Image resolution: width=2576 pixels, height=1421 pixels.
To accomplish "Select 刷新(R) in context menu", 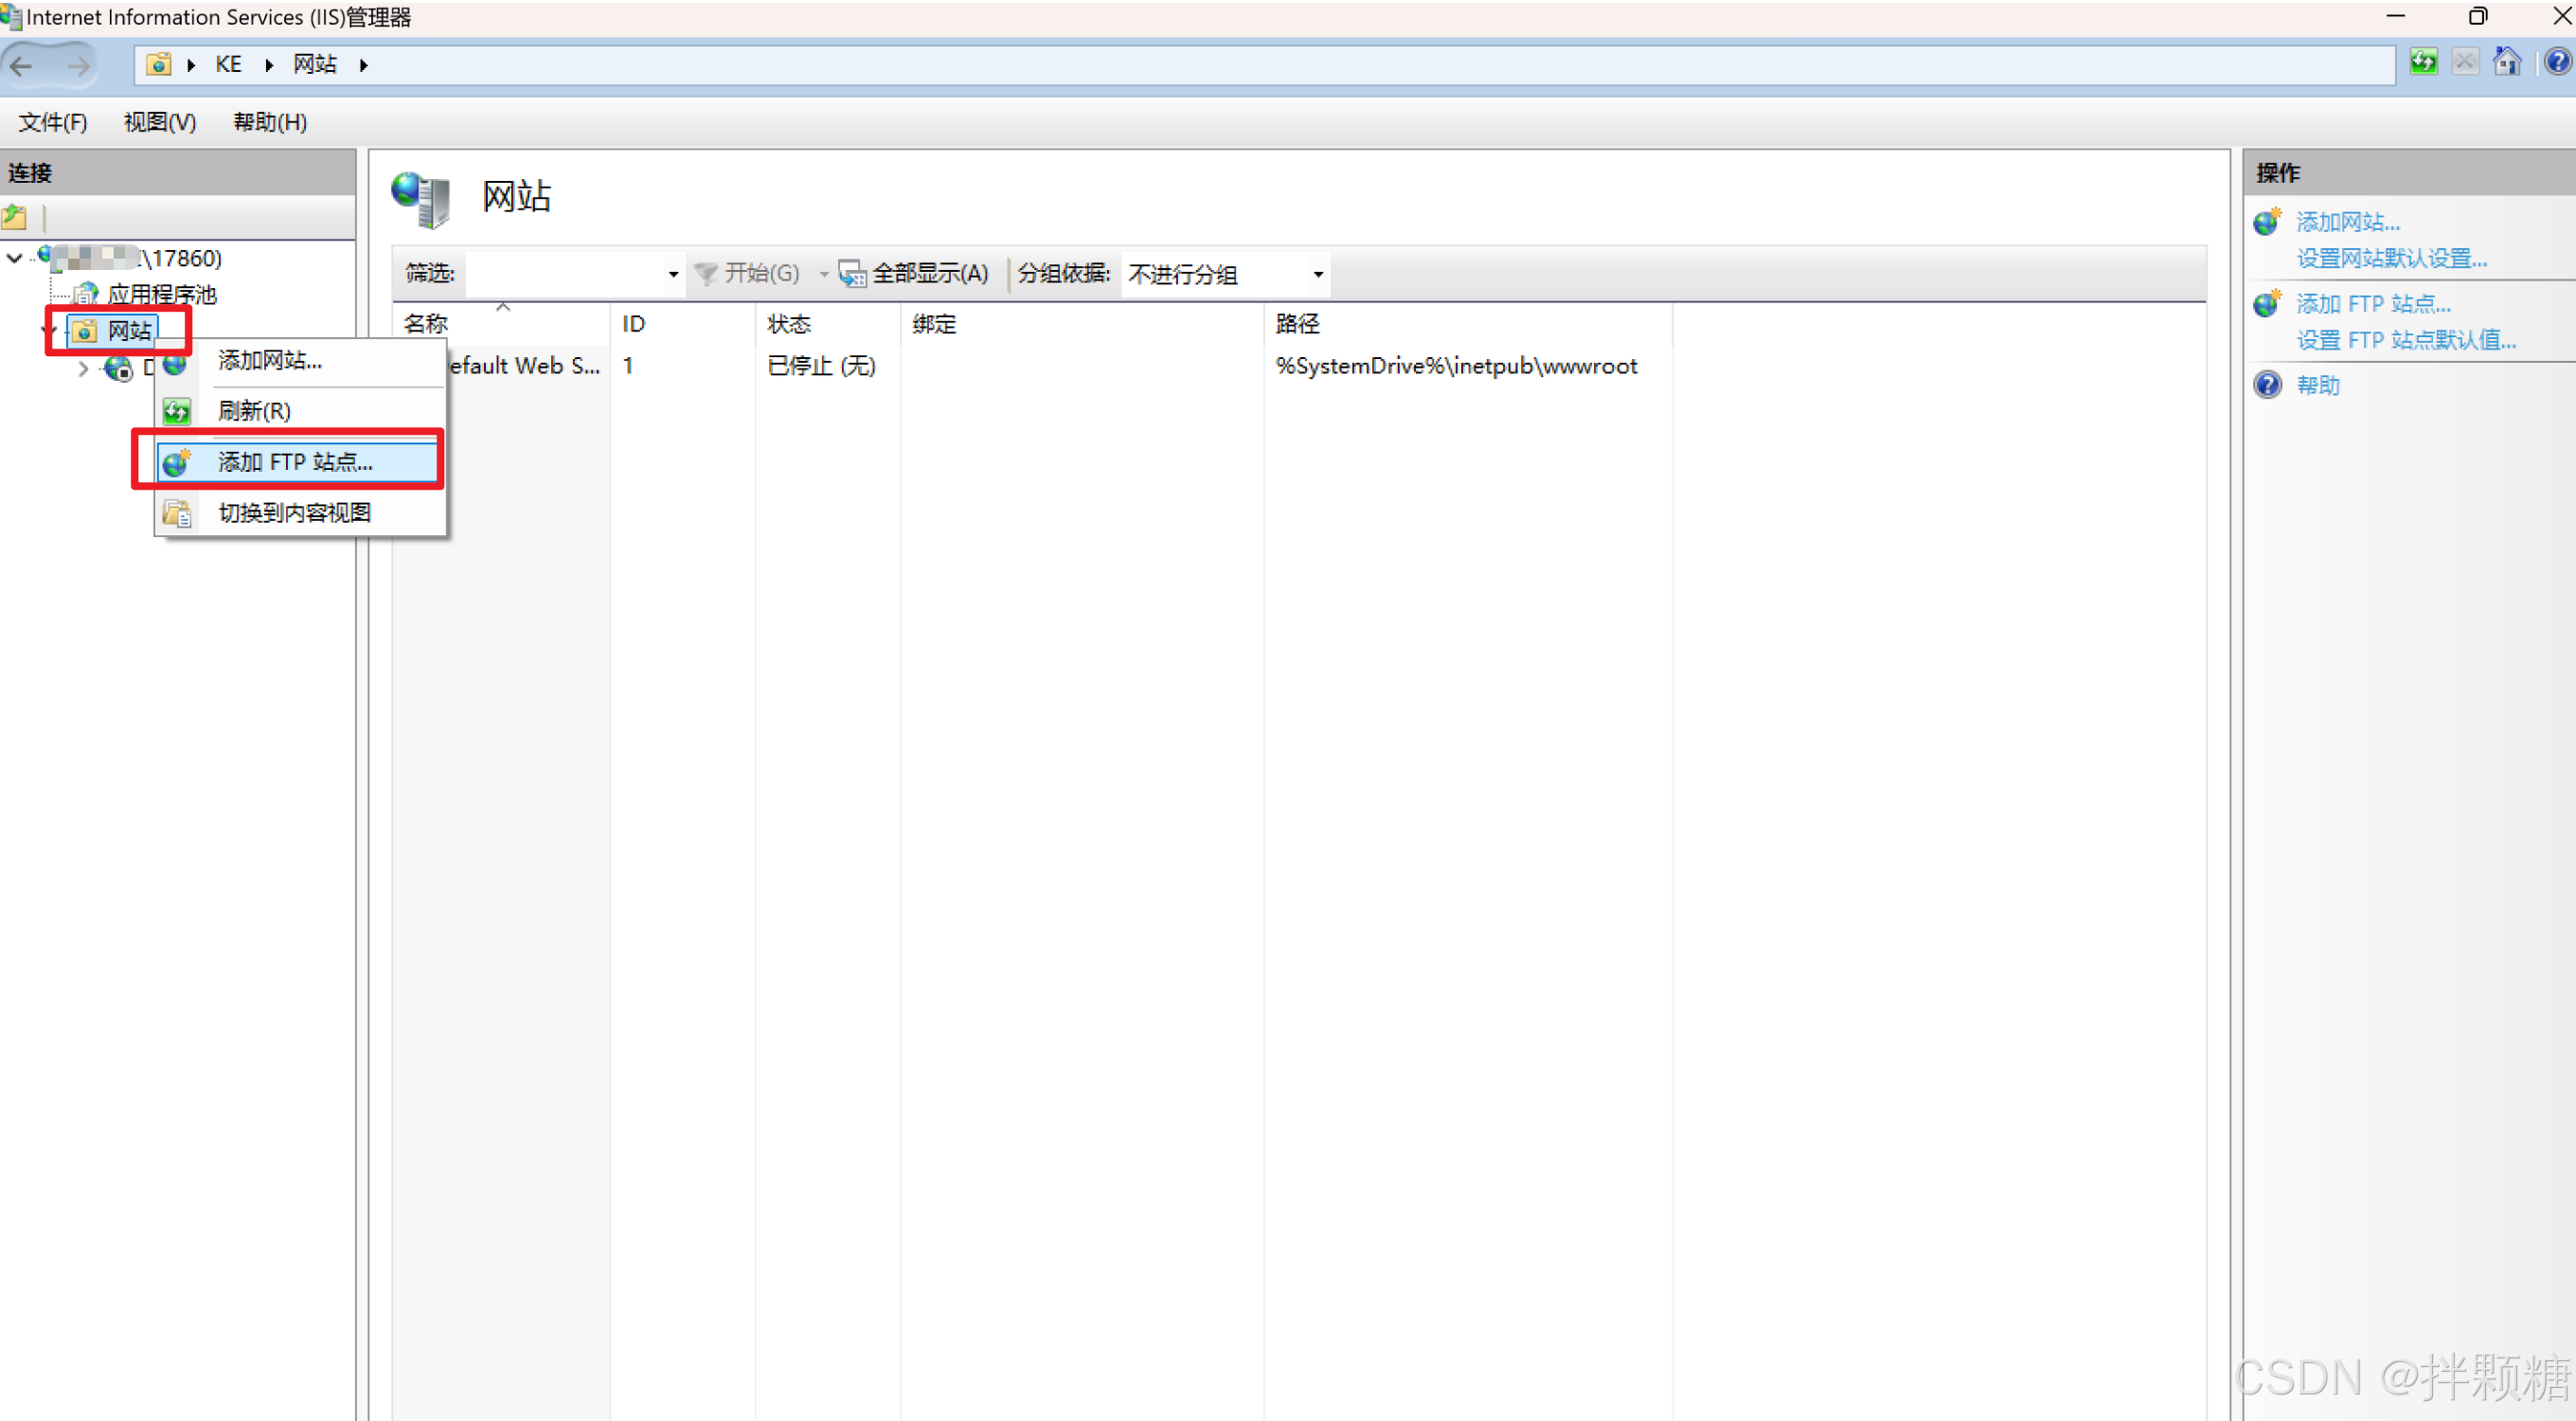I will click(x=254, y=411).
